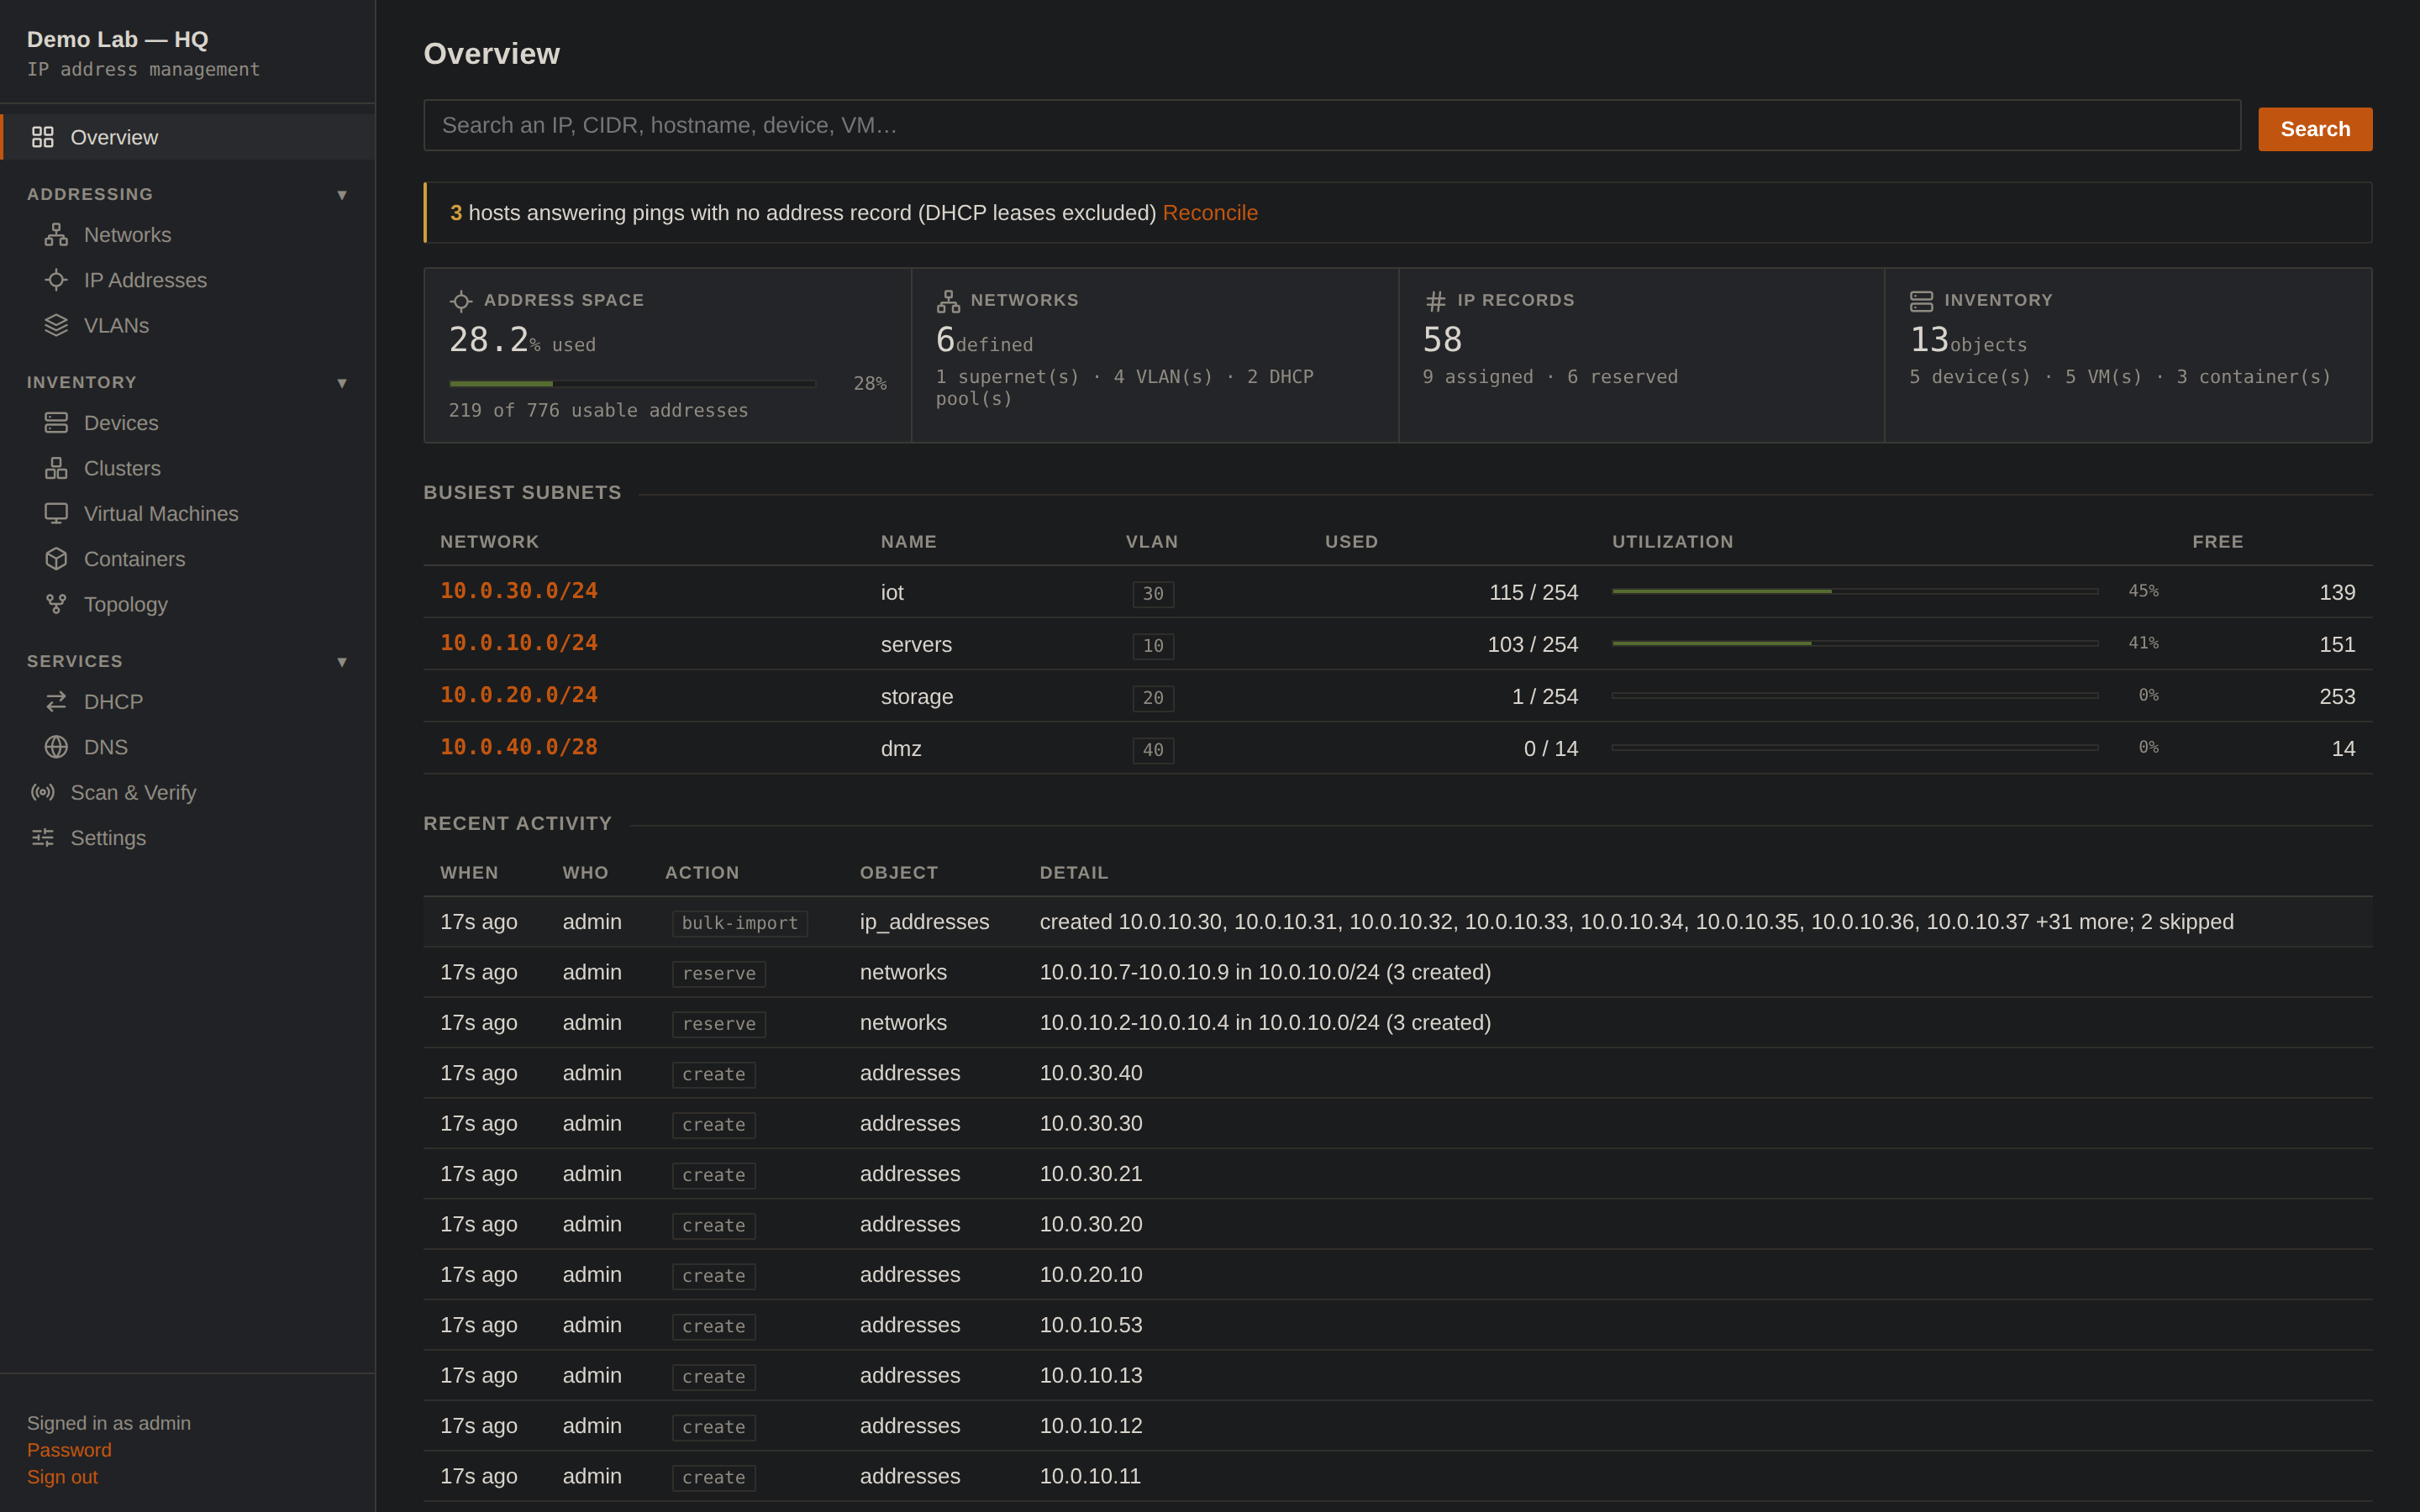Click activity detail 10.0.30.40

1091,1073
